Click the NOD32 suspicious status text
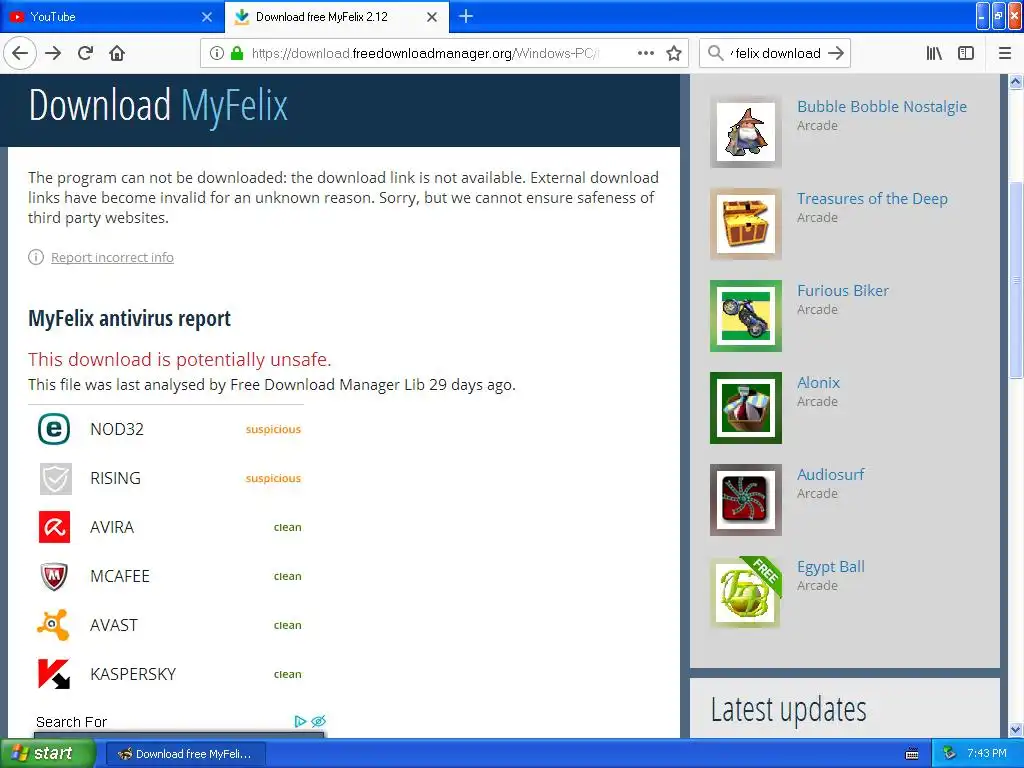1024x768 pixels. [273, 429]
